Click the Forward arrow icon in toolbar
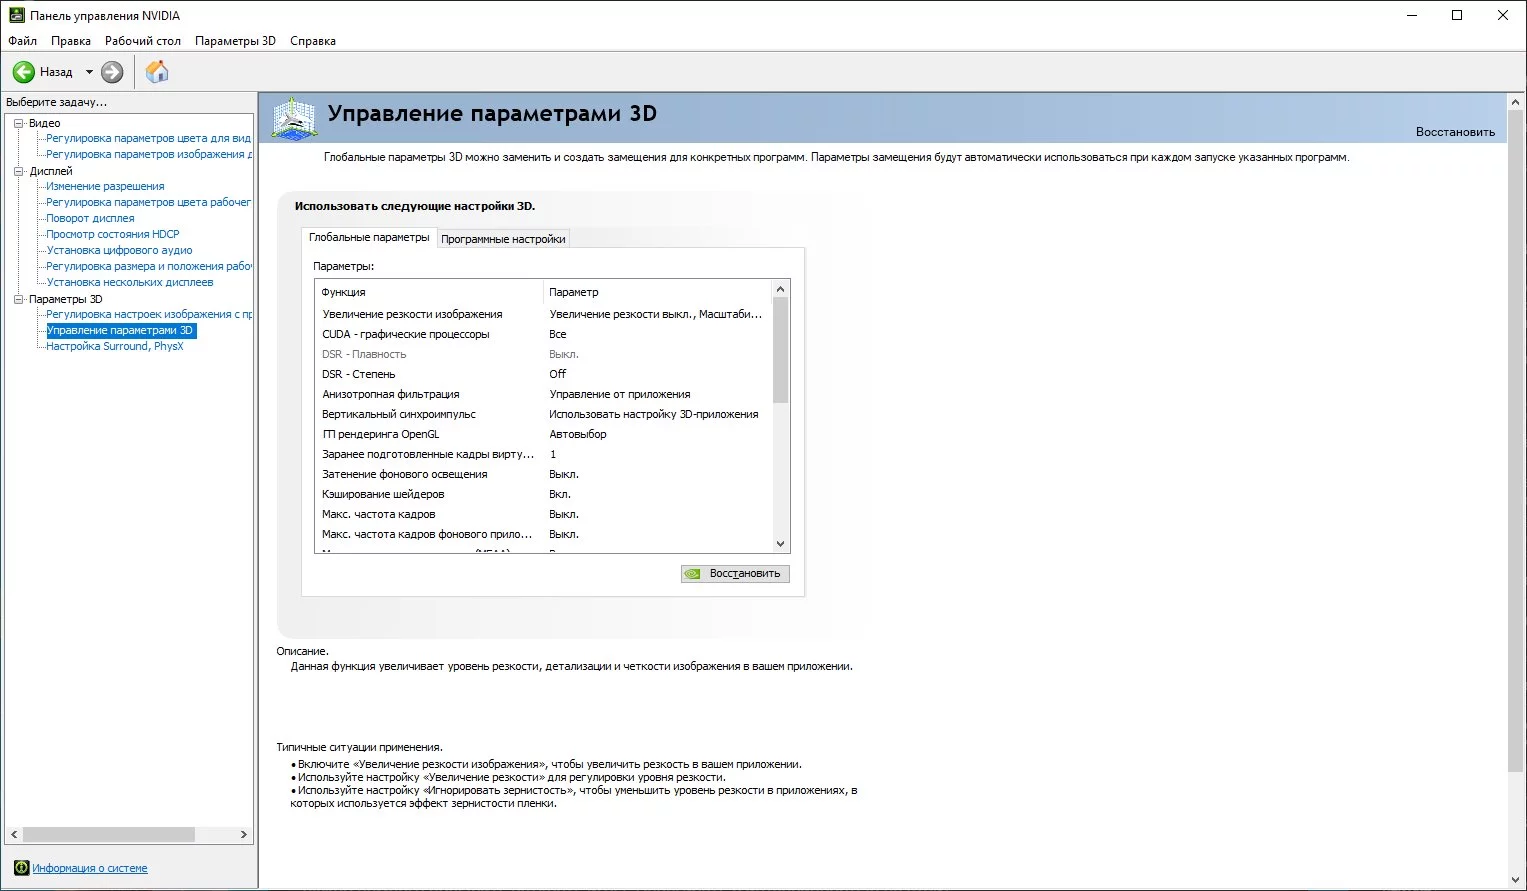The height and width of the screenshot is (891, 1527). 112,72
